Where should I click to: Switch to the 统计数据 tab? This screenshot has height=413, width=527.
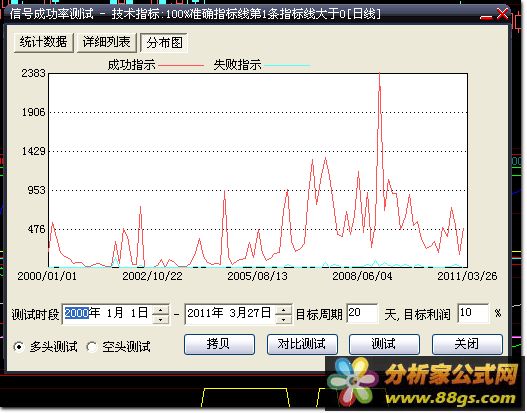43,42
